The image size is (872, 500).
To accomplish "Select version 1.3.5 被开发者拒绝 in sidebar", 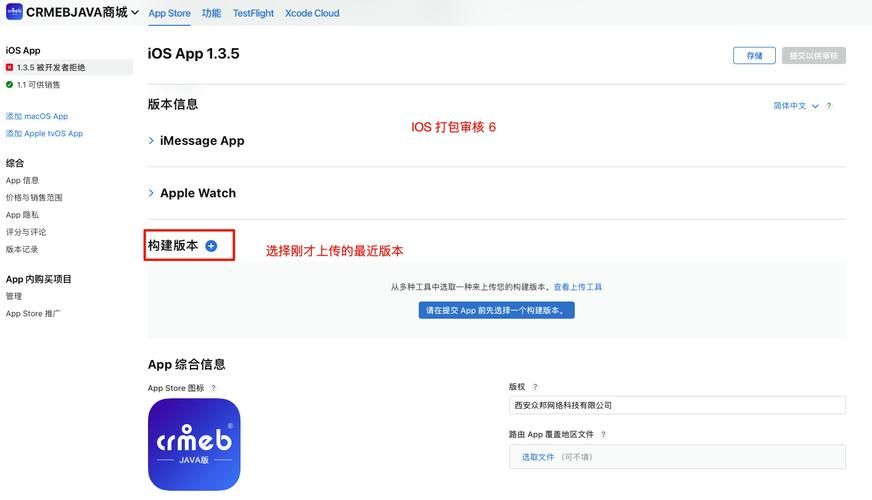I will click(x=68, y=67).
